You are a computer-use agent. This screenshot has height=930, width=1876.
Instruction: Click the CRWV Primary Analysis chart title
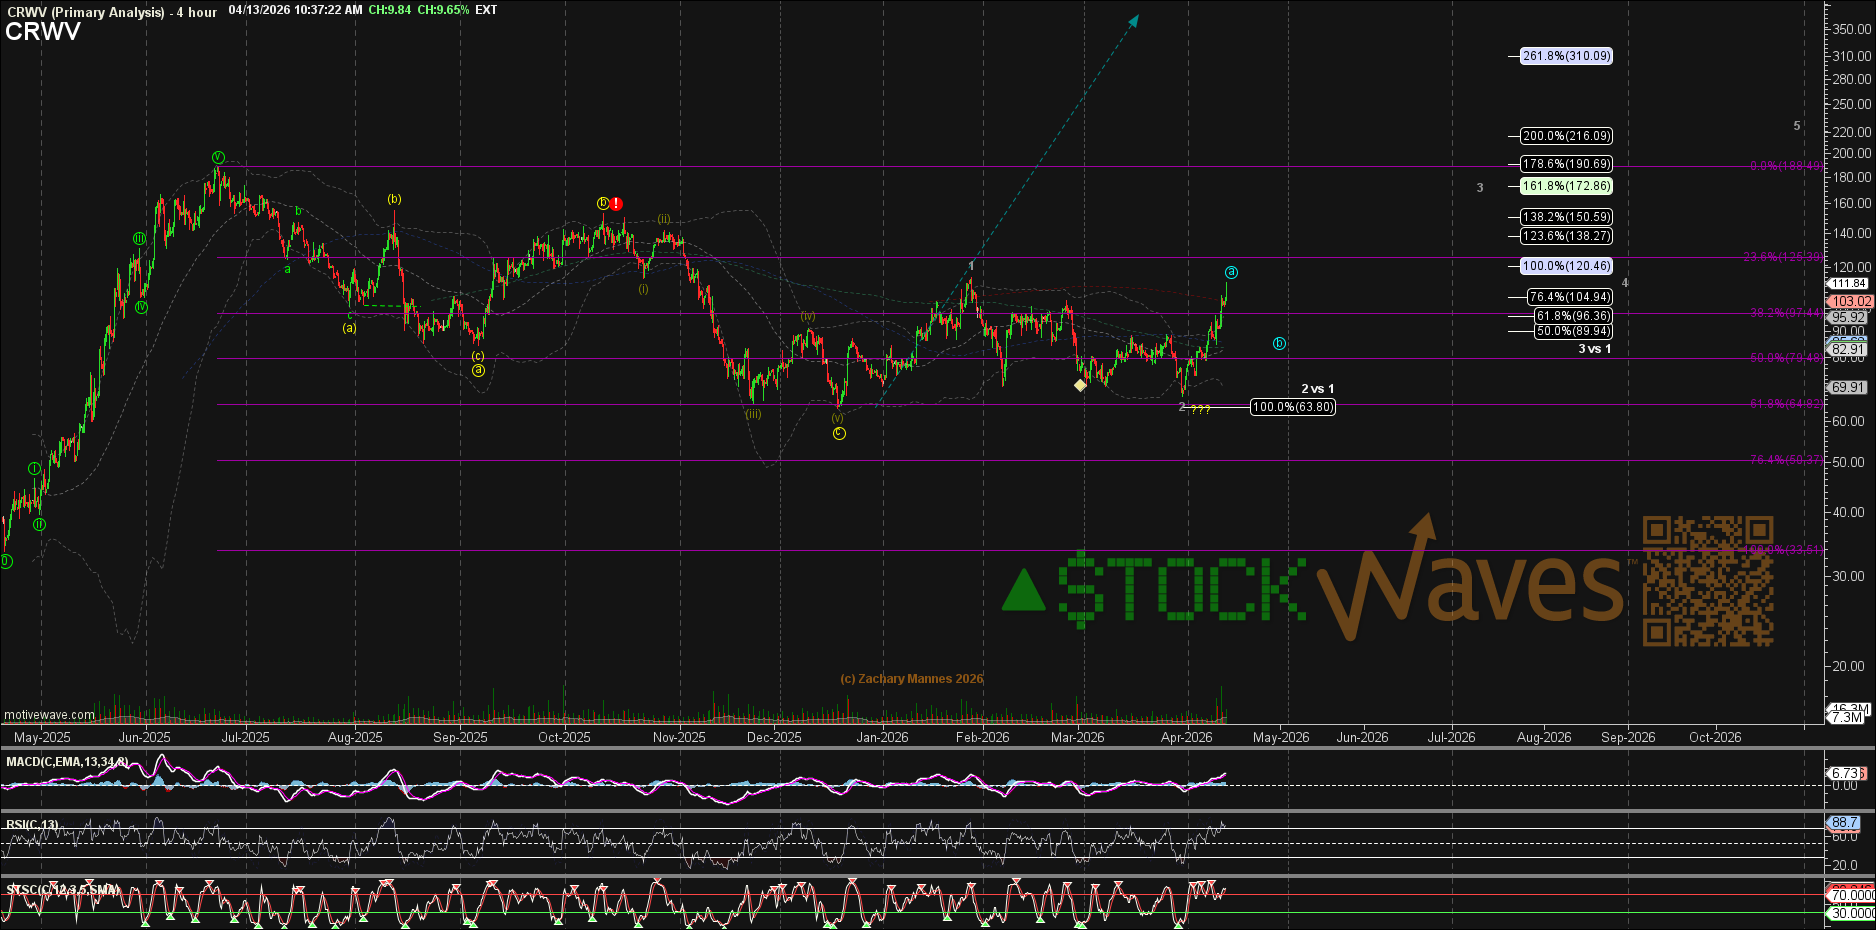(85, 12)
